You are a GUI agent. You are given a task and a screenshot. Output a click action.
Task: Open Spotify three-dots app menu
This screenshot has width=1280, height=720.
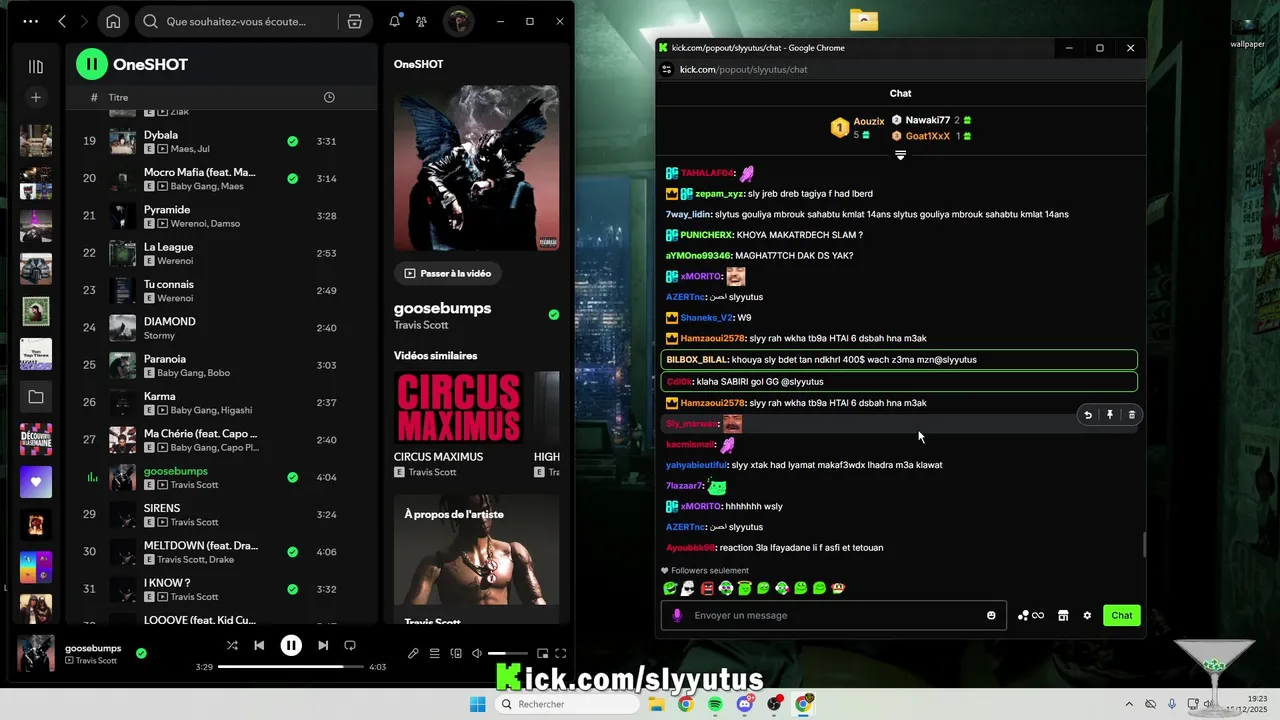[x=31, y=21]
